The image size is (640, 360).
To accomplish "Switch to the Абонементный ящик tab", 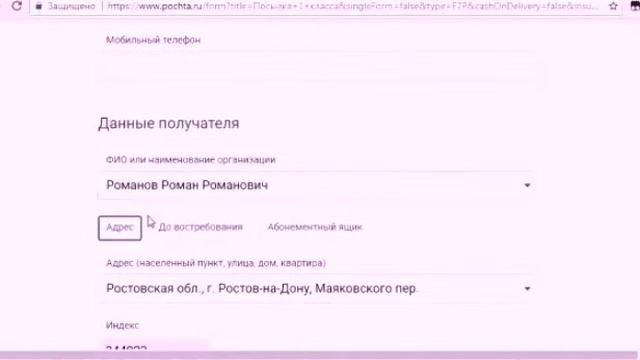I will (x=315, y=227).
